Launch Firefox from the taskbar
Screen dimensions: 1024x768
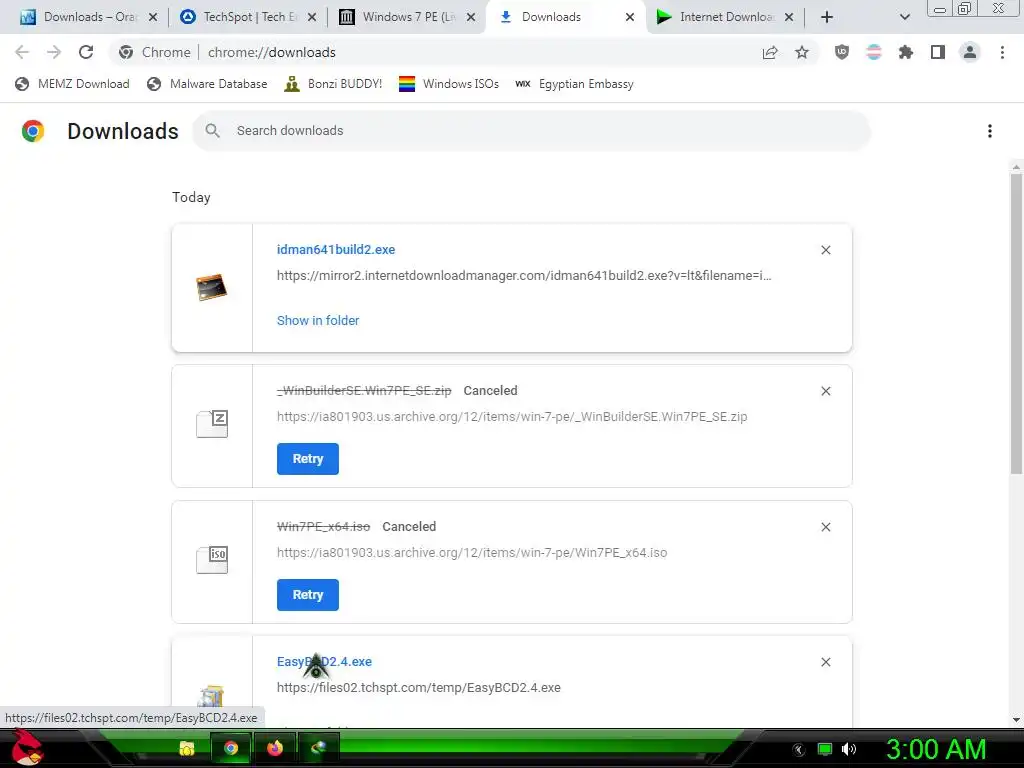pyautogui.click(x=275, y=748)
